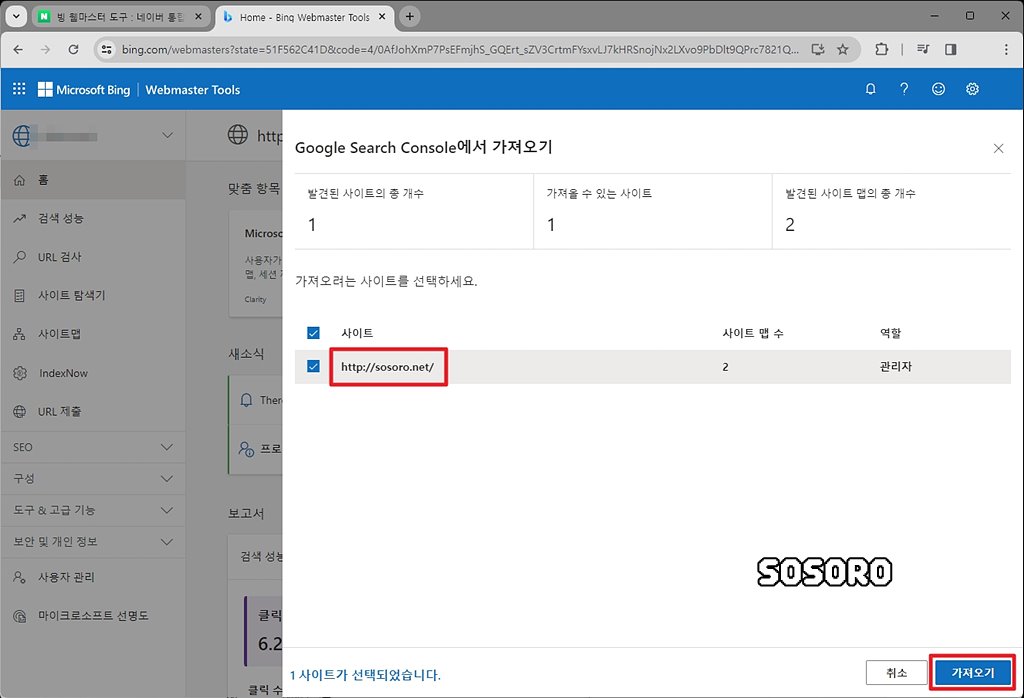
Task: Open the browser extensions puzzle icon
Action: click(882, 49)
